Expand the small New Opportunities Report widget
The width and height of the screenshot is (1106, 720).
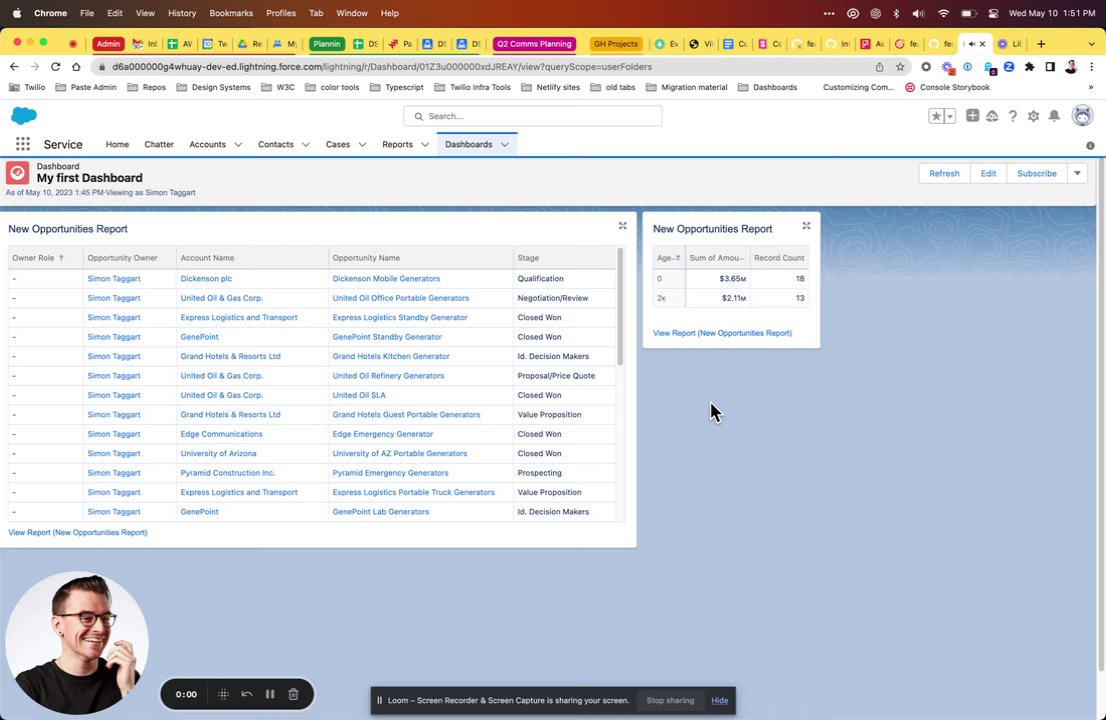click(806, 226)
